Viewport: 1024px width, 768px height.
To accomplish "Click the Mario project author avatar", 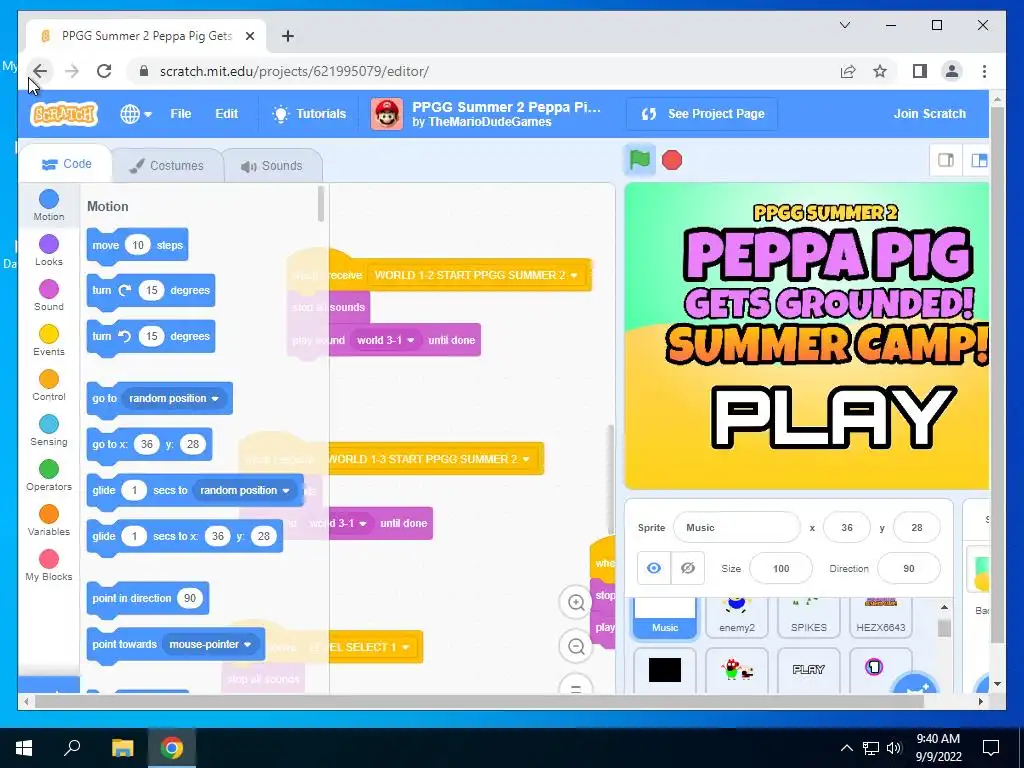I will pos(387,114).
